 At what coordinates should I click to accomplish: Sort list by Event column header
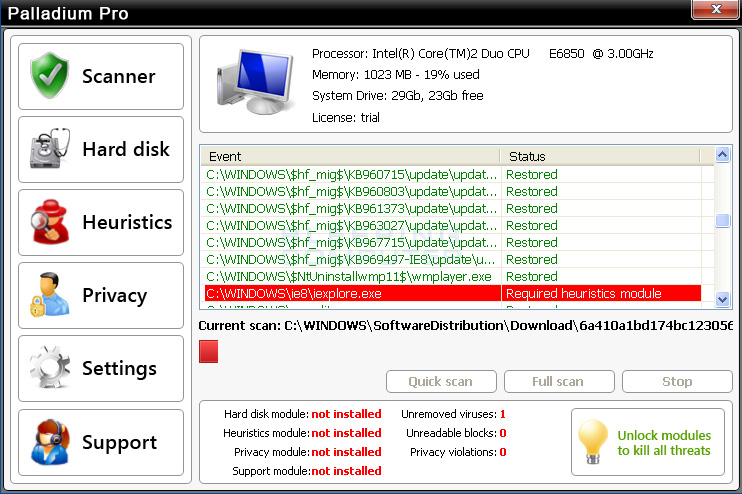coord(350,157)
